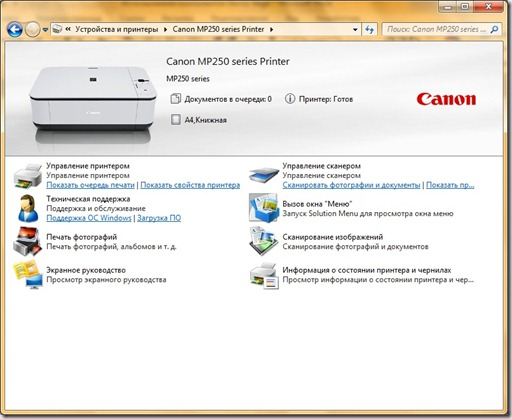Click the Forward navigation arrow button

click(x=32, y=30)
